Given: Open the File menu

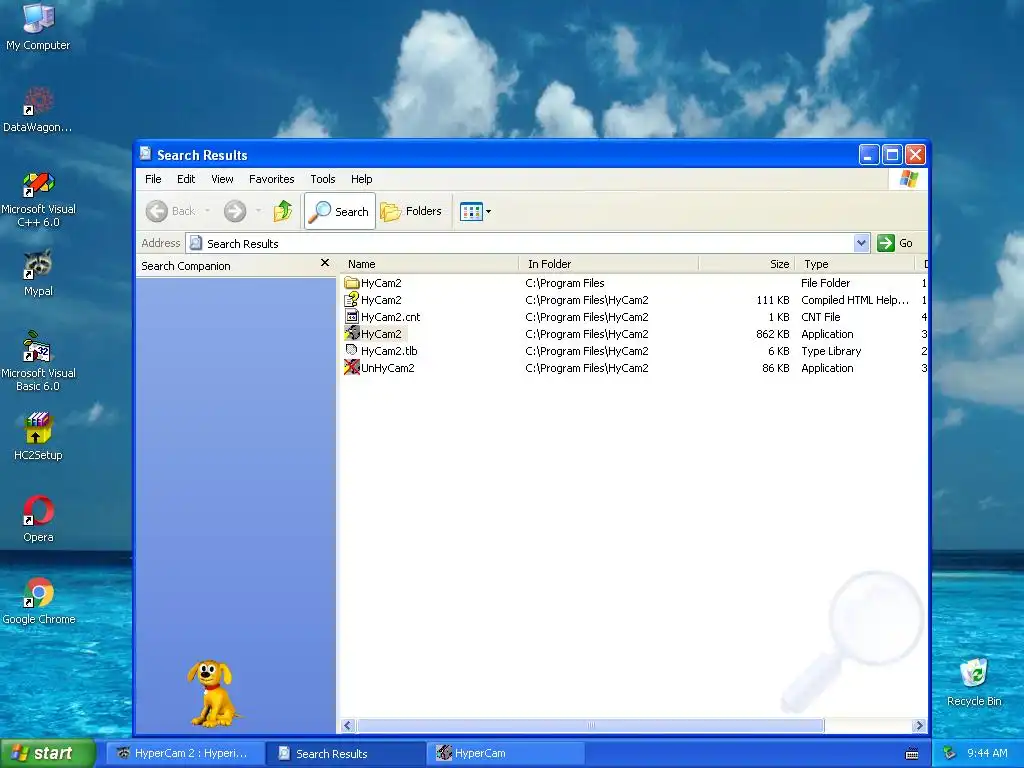Looking at the screenshot, I should coord(153,179).
